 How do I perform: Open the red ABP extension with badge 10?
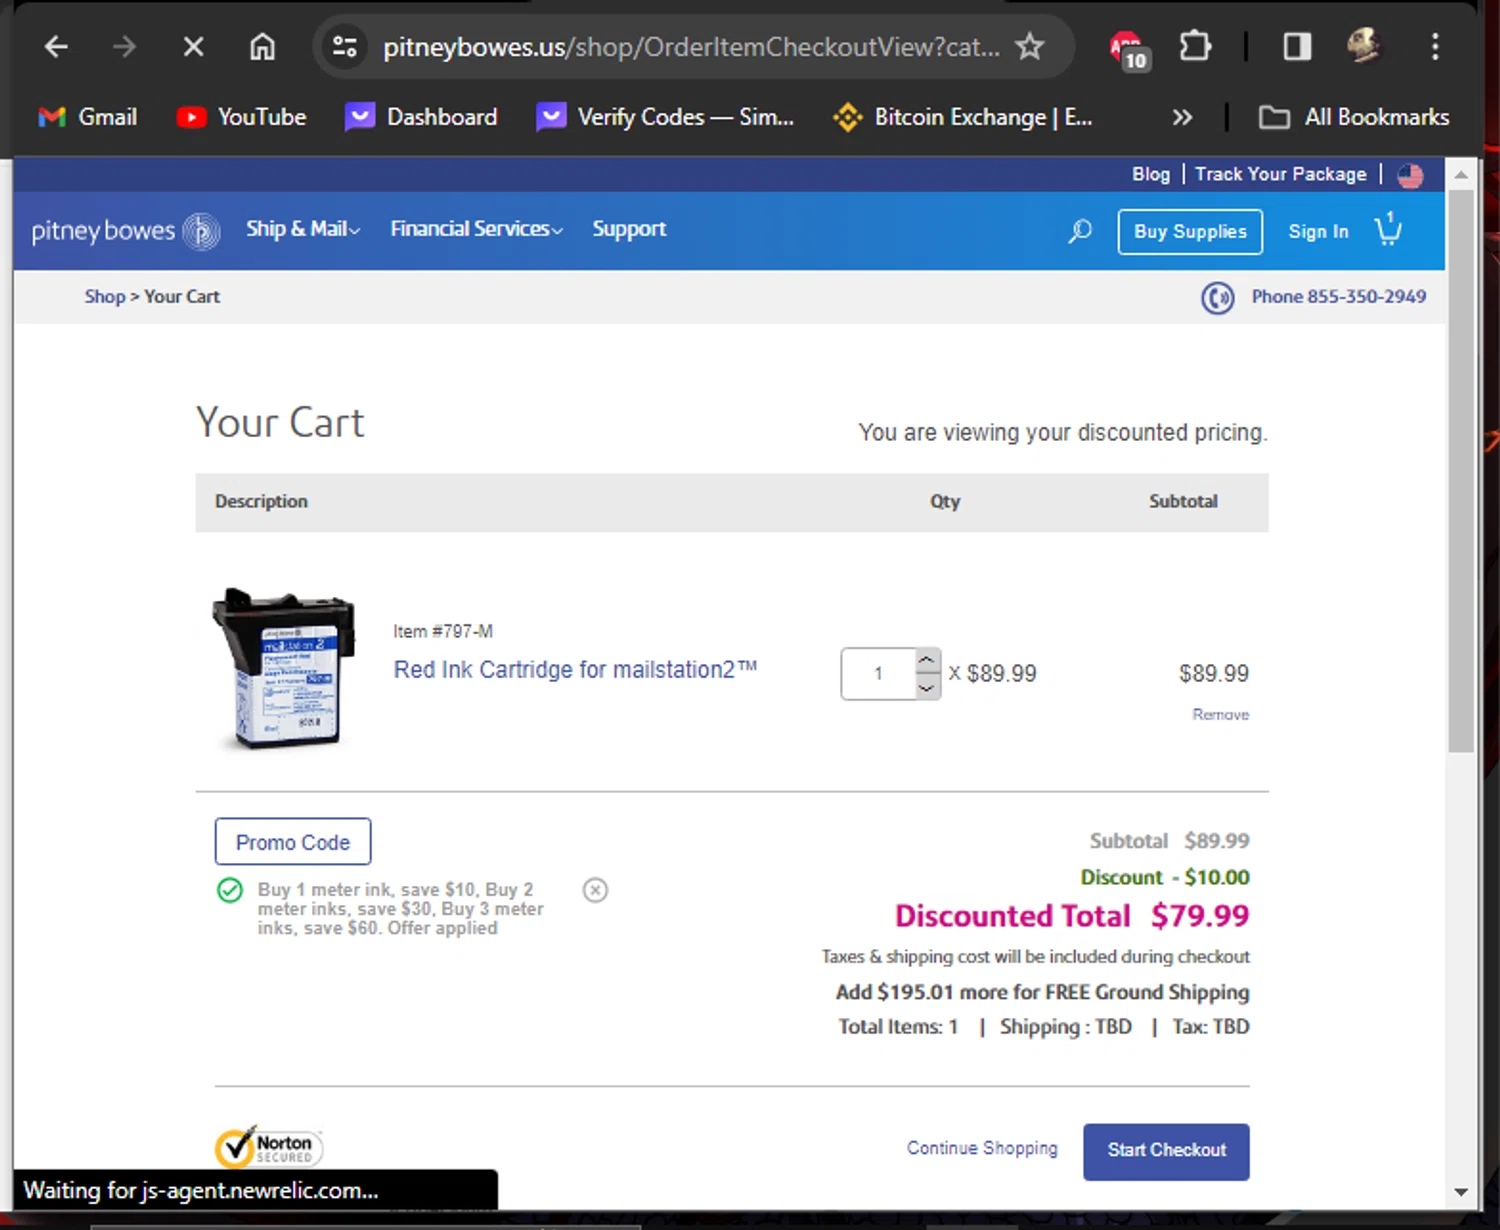click(1130, 49)
